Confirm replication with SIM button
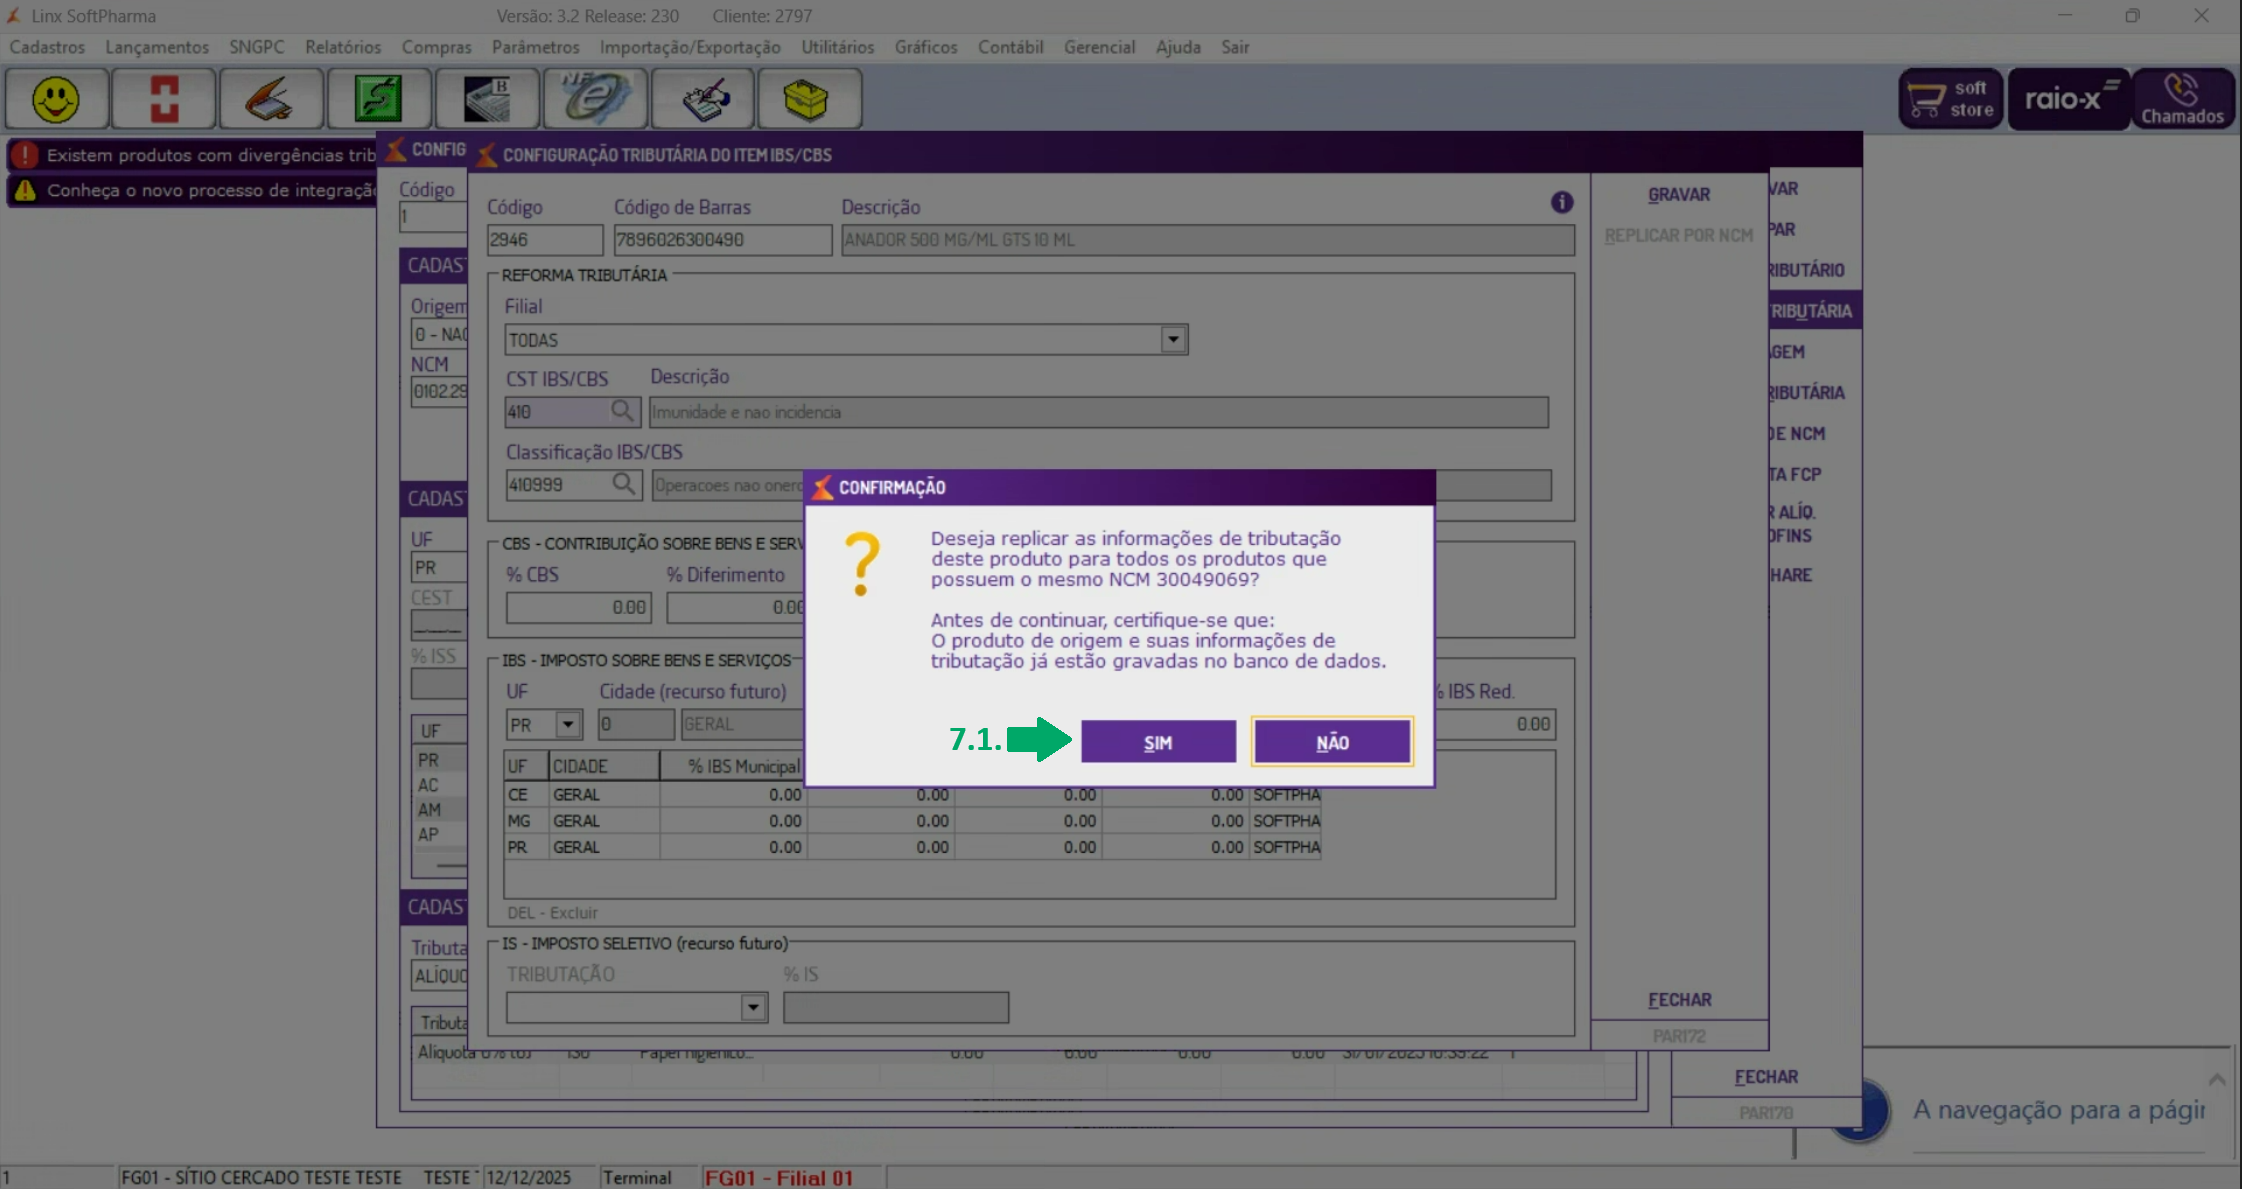Image resolution: width=2242 pixels, height=1189 pixels. tap(1158, 742)
